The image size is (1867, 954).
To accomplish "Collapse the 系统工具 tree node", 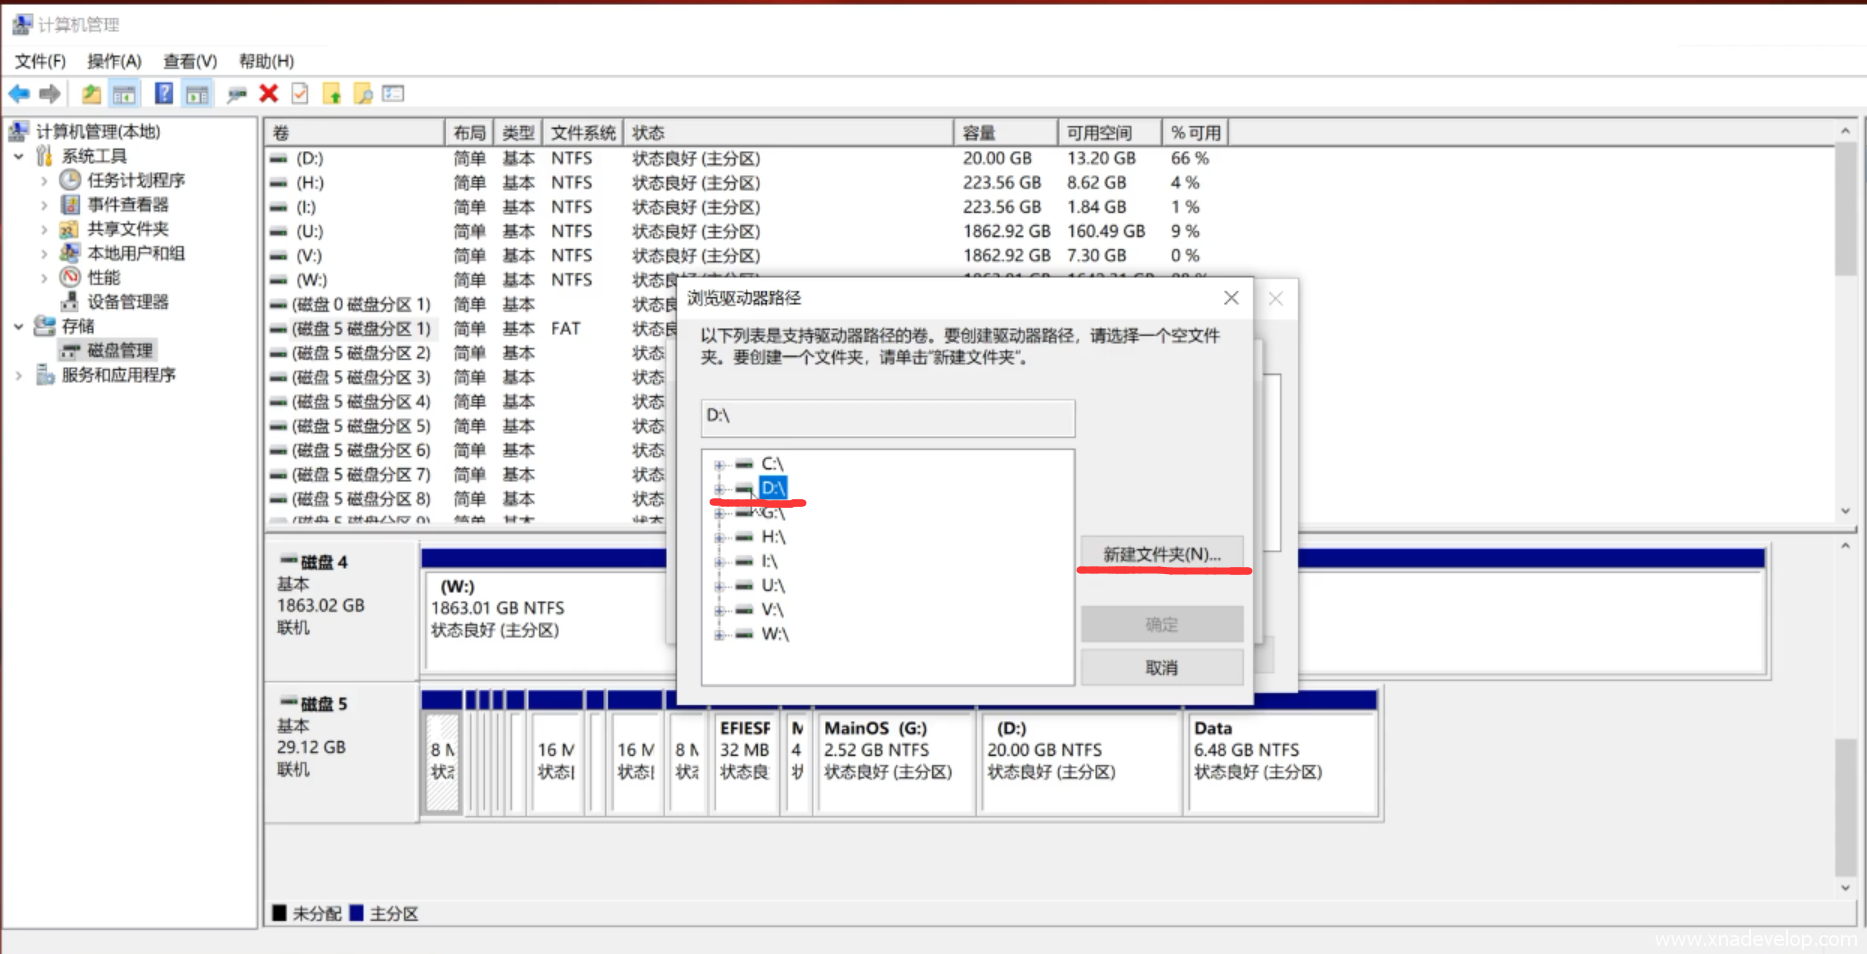I will pos(19,157).
